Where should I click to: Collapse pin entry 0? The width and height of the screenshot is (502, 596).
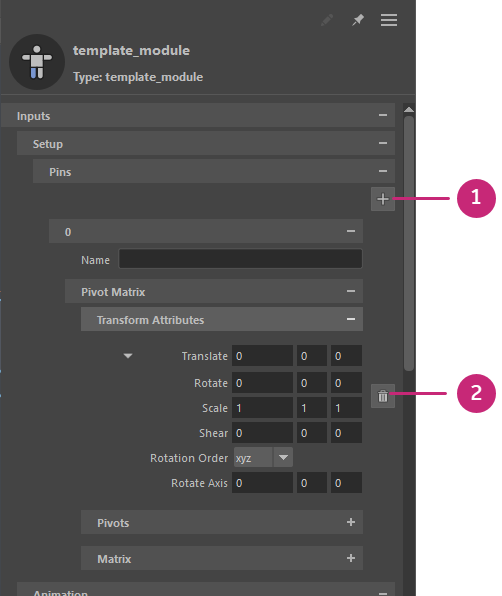351,231
